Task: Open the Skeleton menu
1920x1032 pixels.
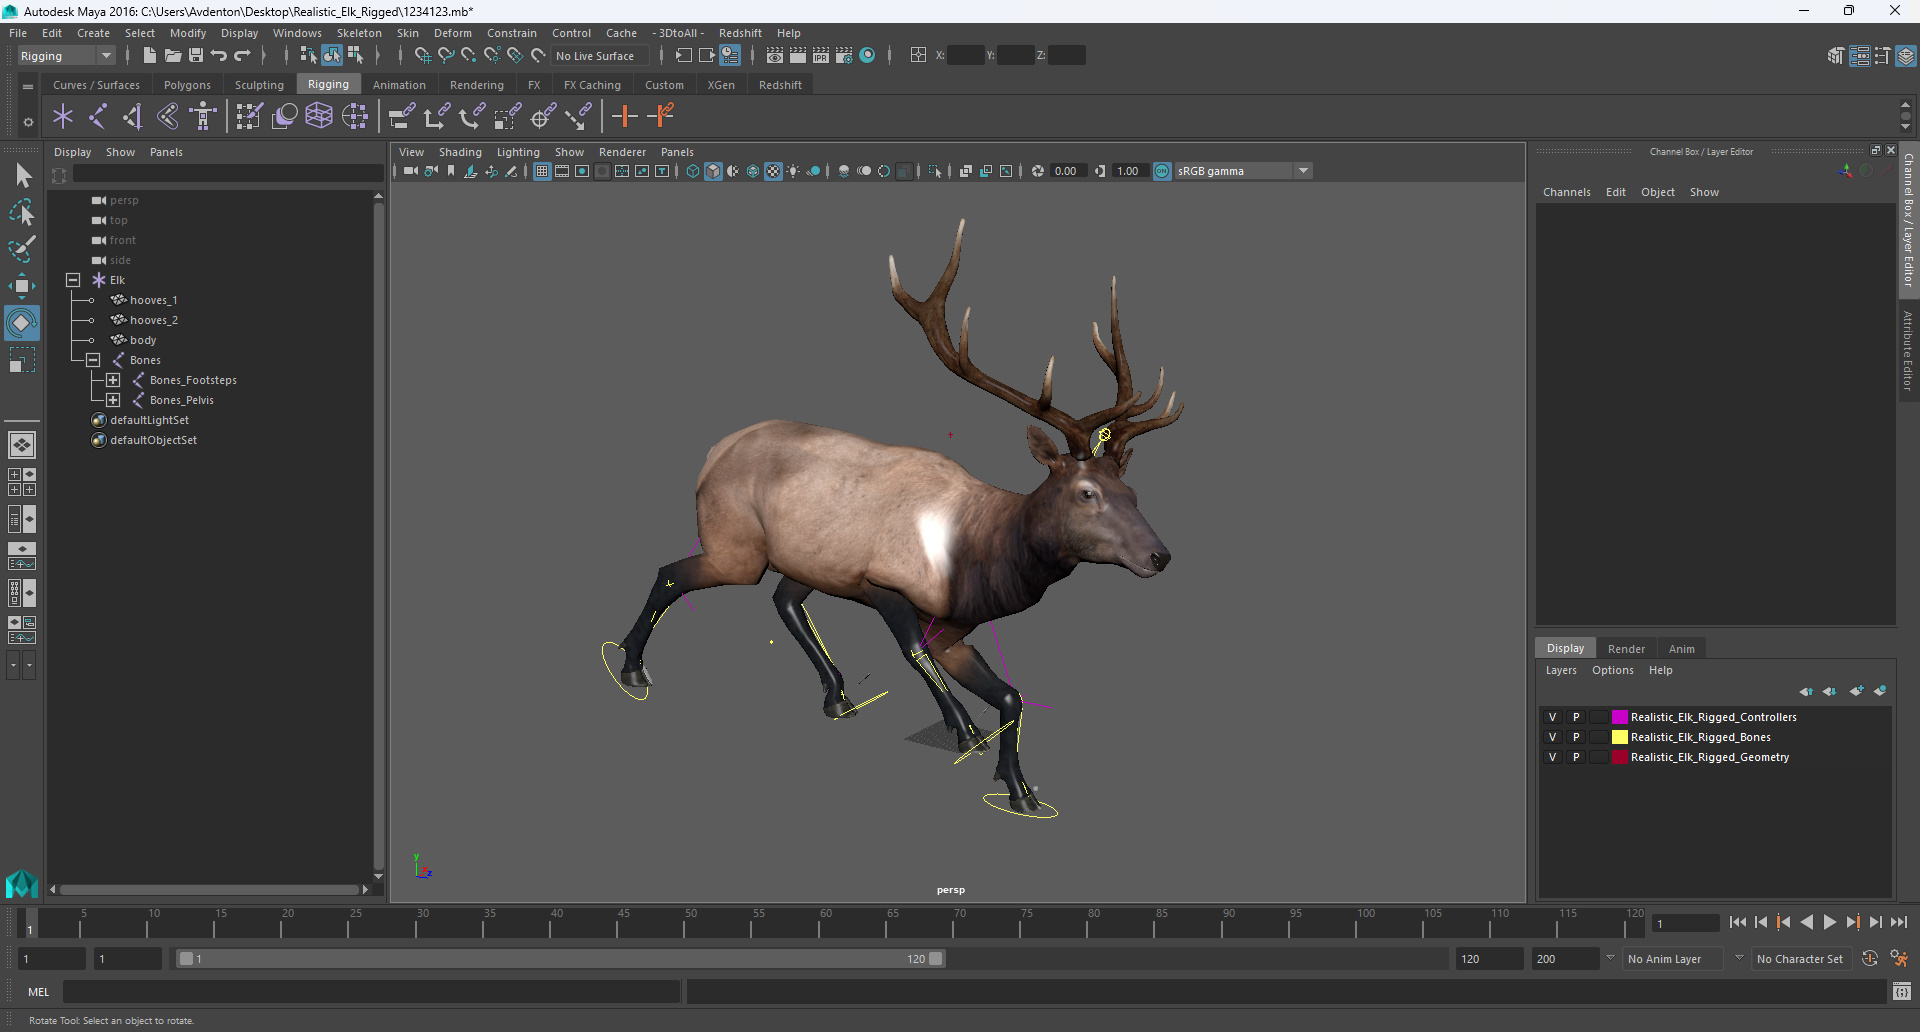Action: 359,33
